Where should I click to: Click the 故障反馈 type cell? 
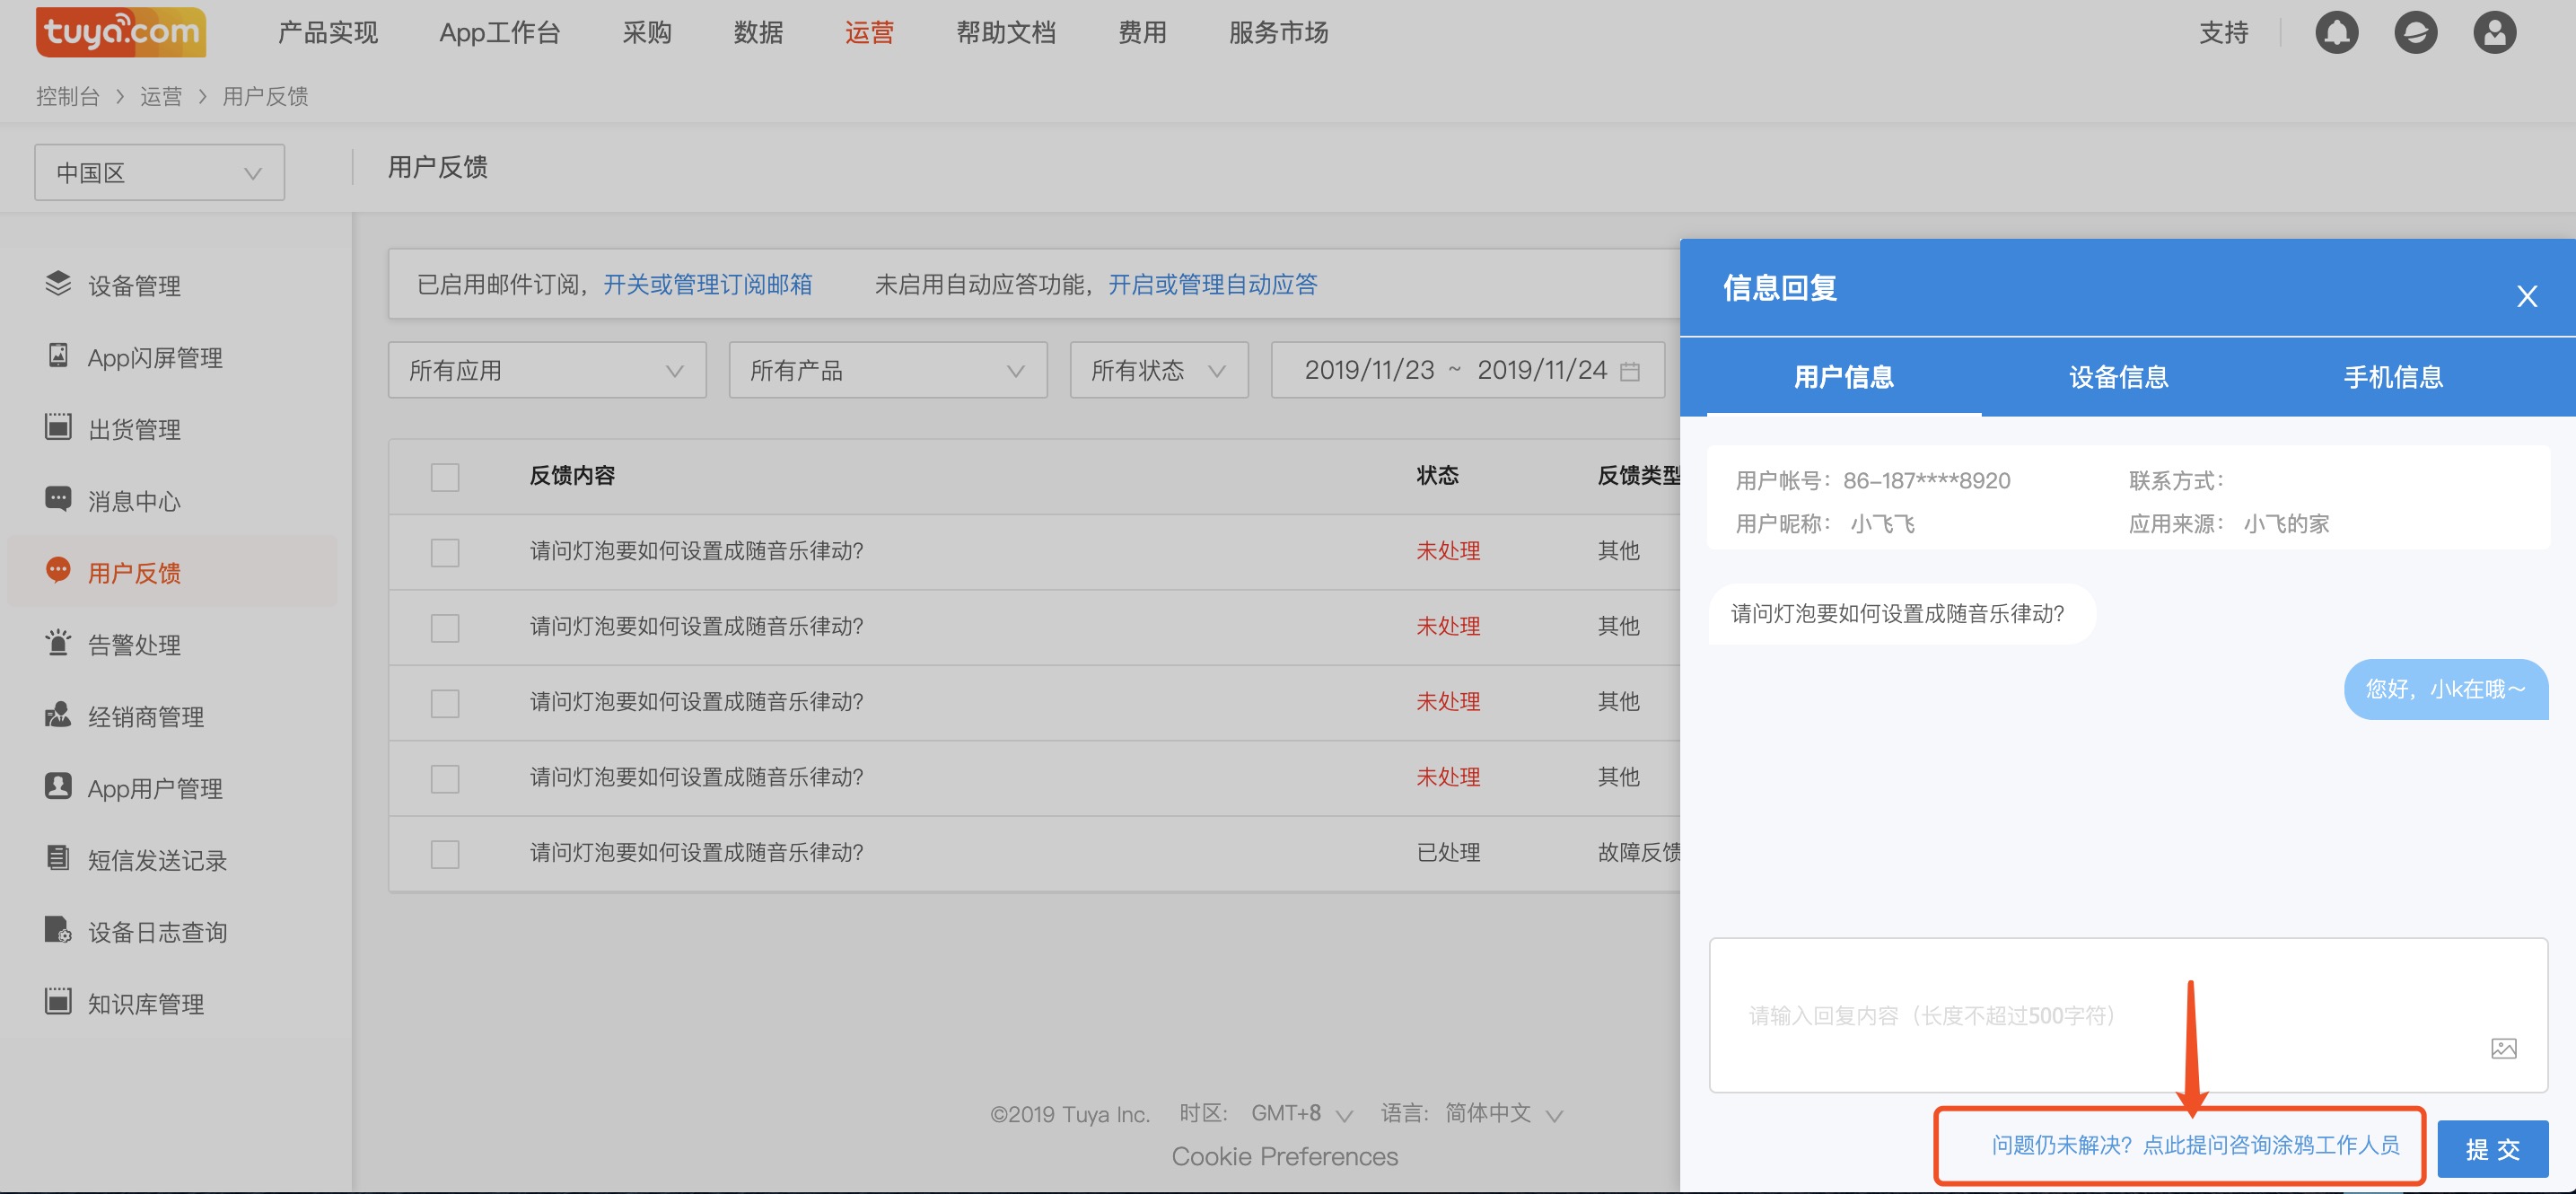1638,852
